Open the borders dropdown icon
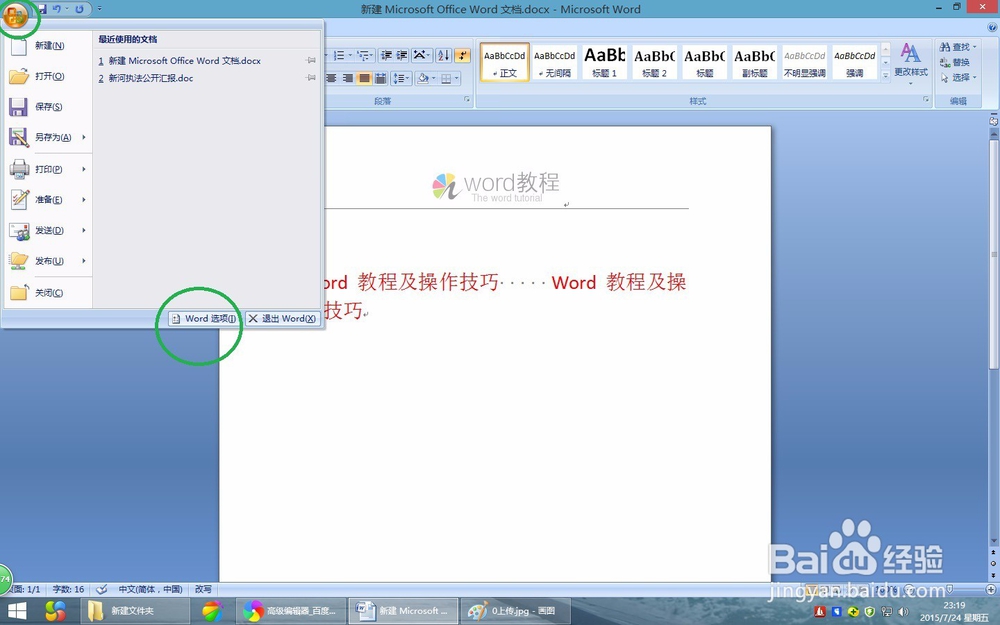The image size is (1000, 625). tap(450, 78)
